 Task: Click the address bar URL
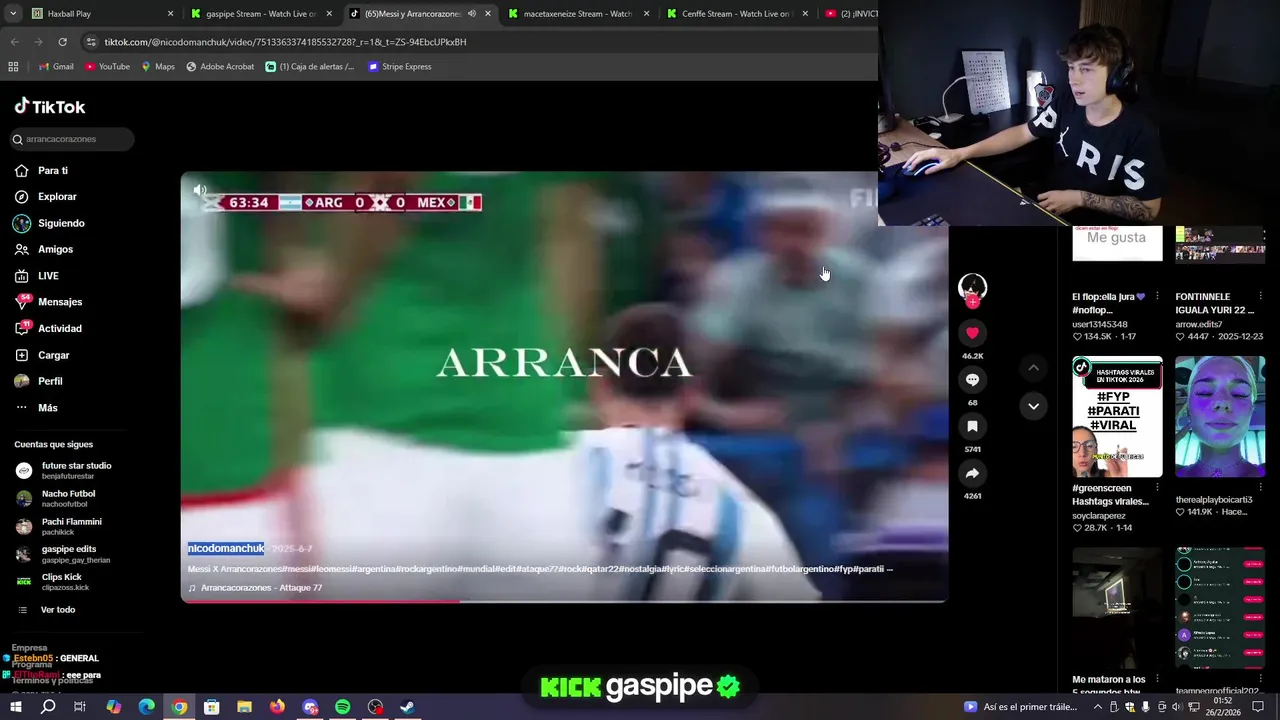(285, 42)
